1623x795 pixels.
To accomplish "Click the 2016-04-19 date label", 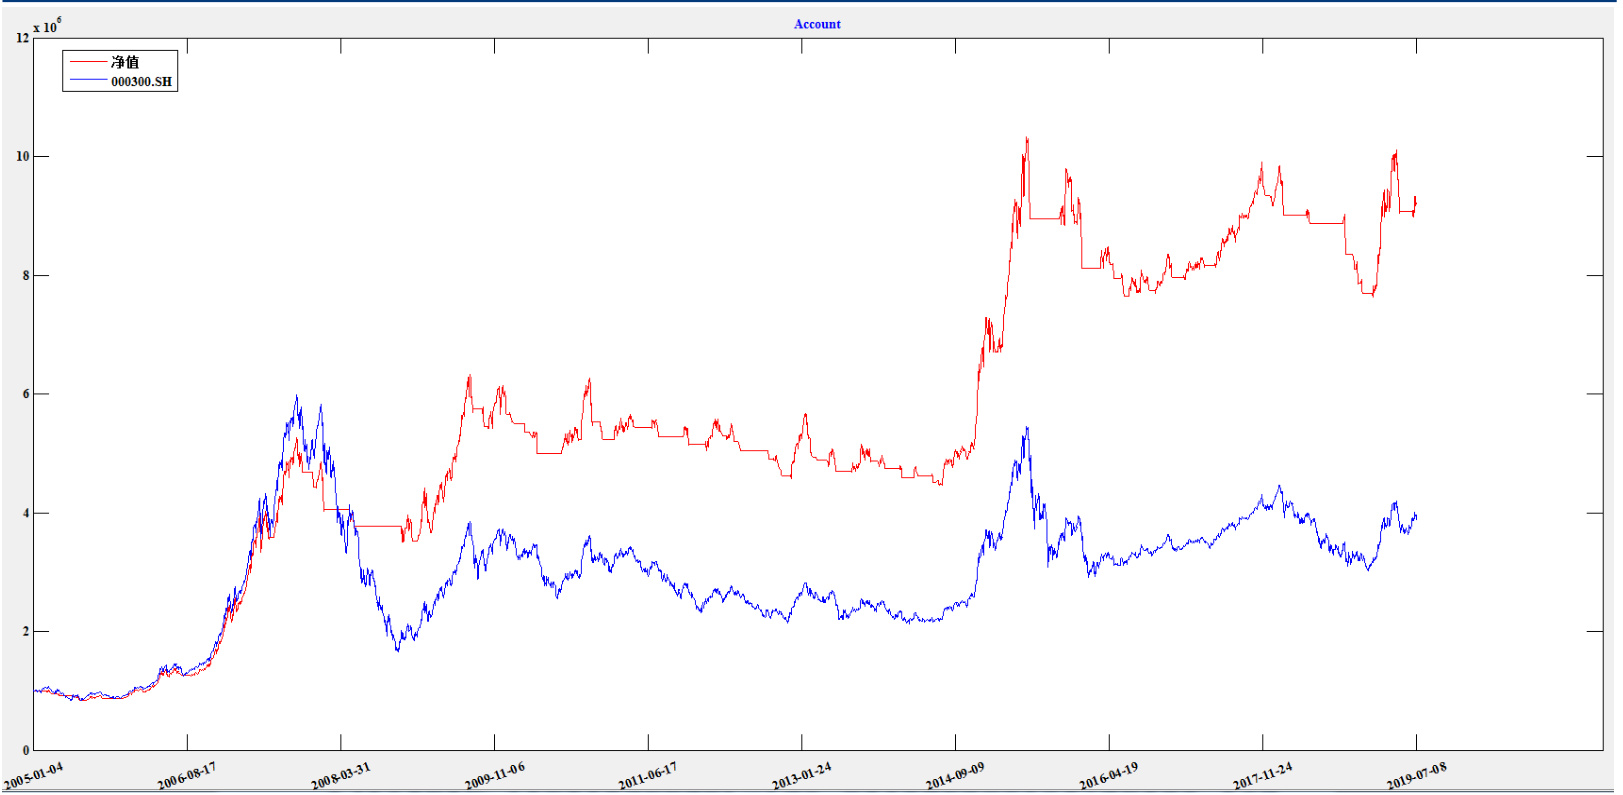I will click(x=1108, y=776).
